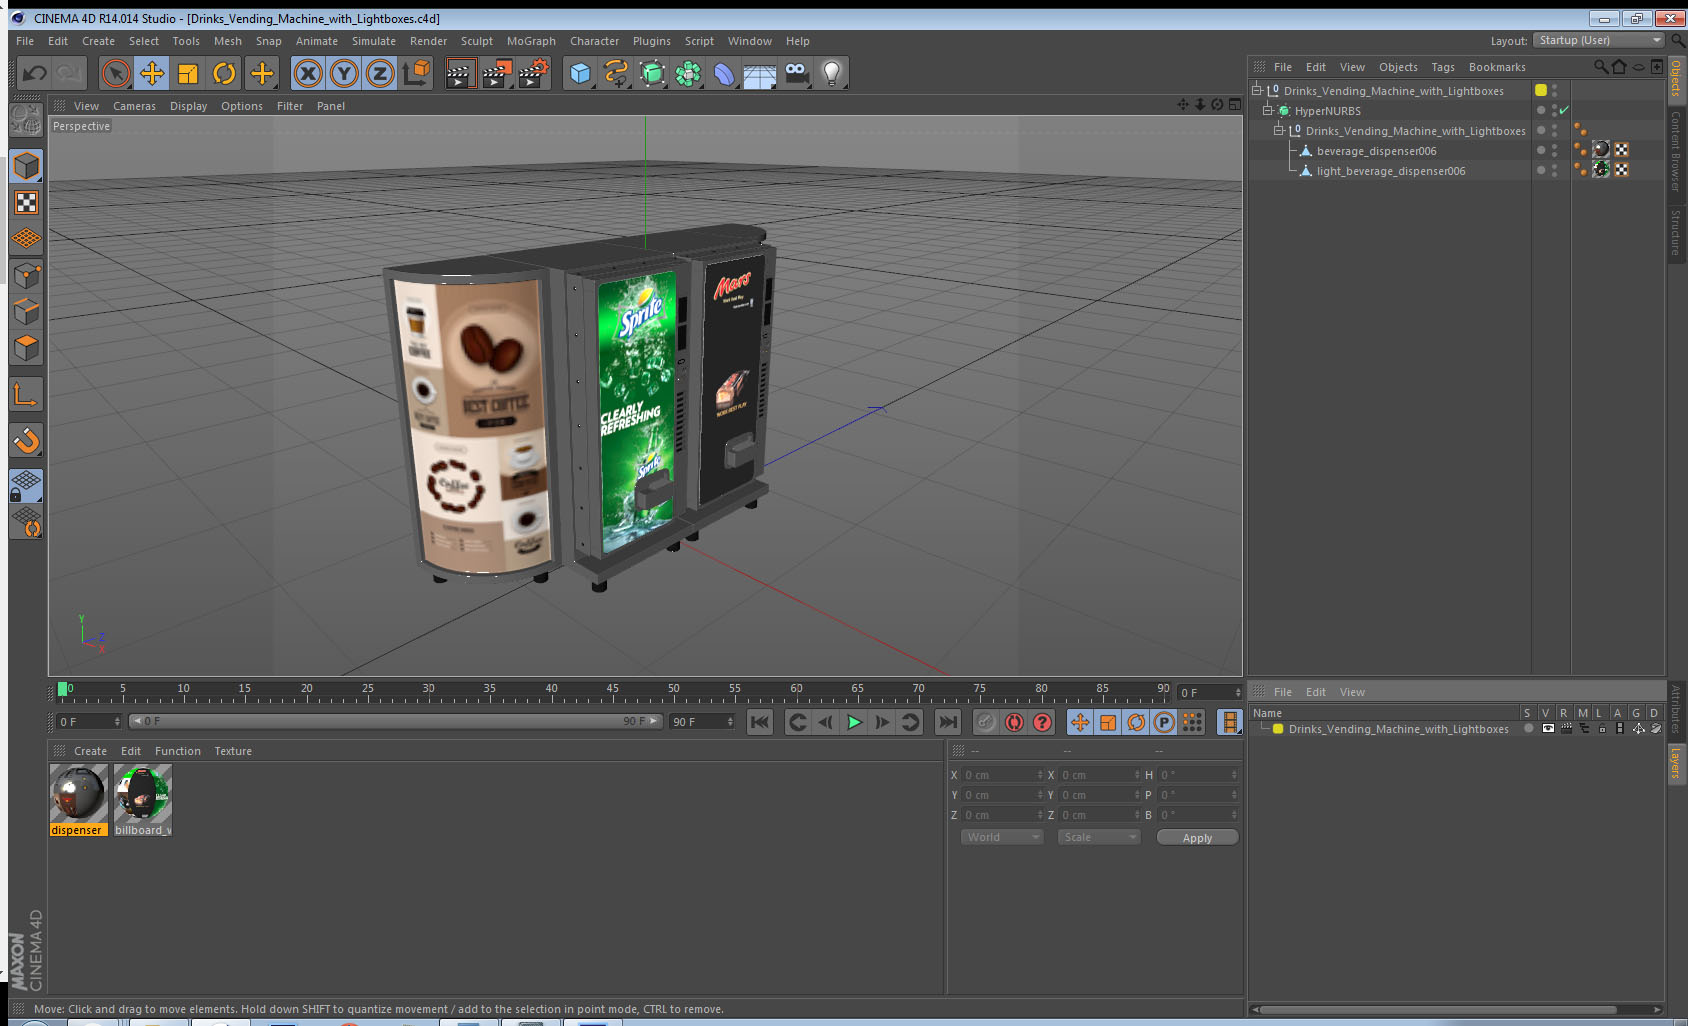Screen dimensions: 1688x1026
Task: Open the Layout dropdown Startup (User)
Action: 1599,40
